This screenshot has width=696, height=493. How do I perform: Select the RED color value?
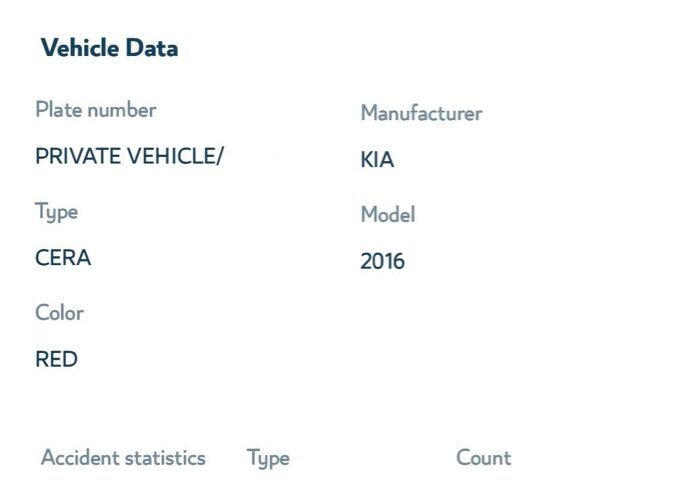pyautogui.click(x=56, y=360)
